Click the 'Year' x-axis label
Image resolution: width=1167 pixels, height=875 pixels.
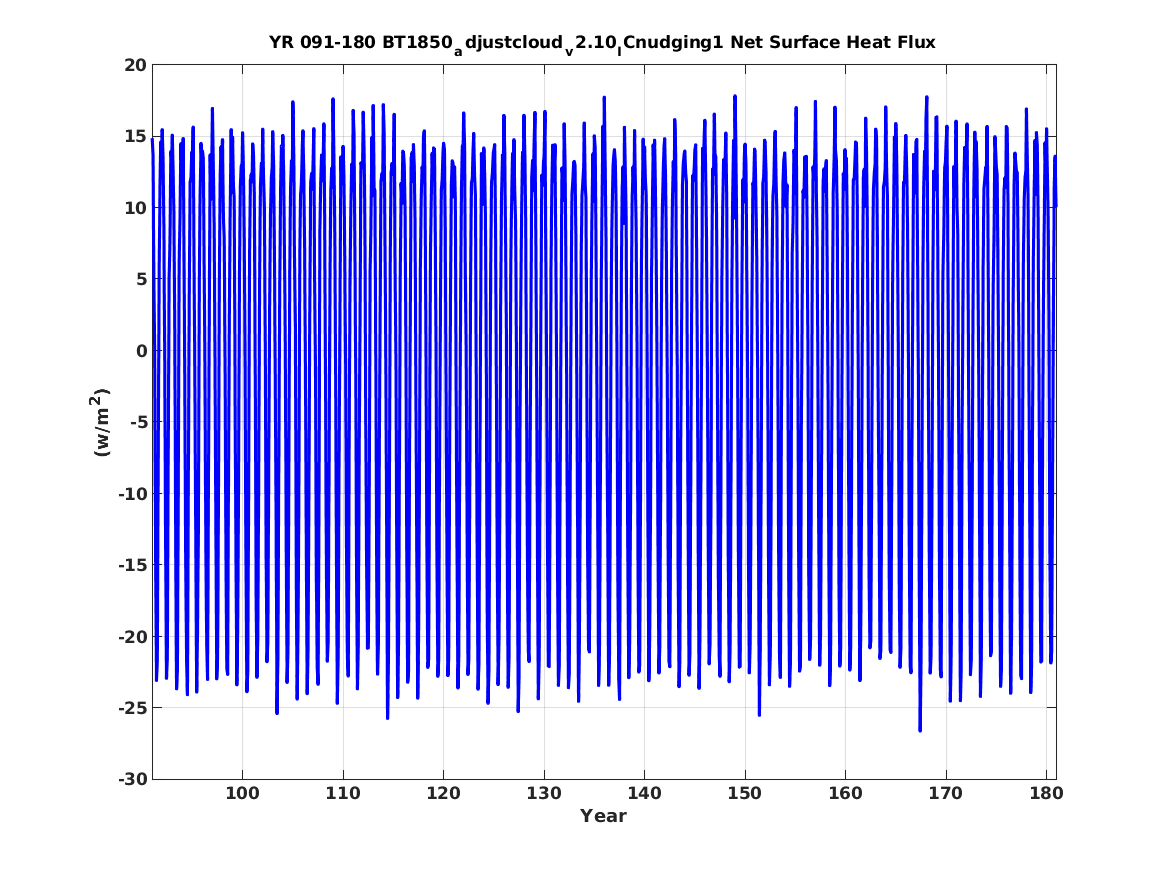point(604,816)
